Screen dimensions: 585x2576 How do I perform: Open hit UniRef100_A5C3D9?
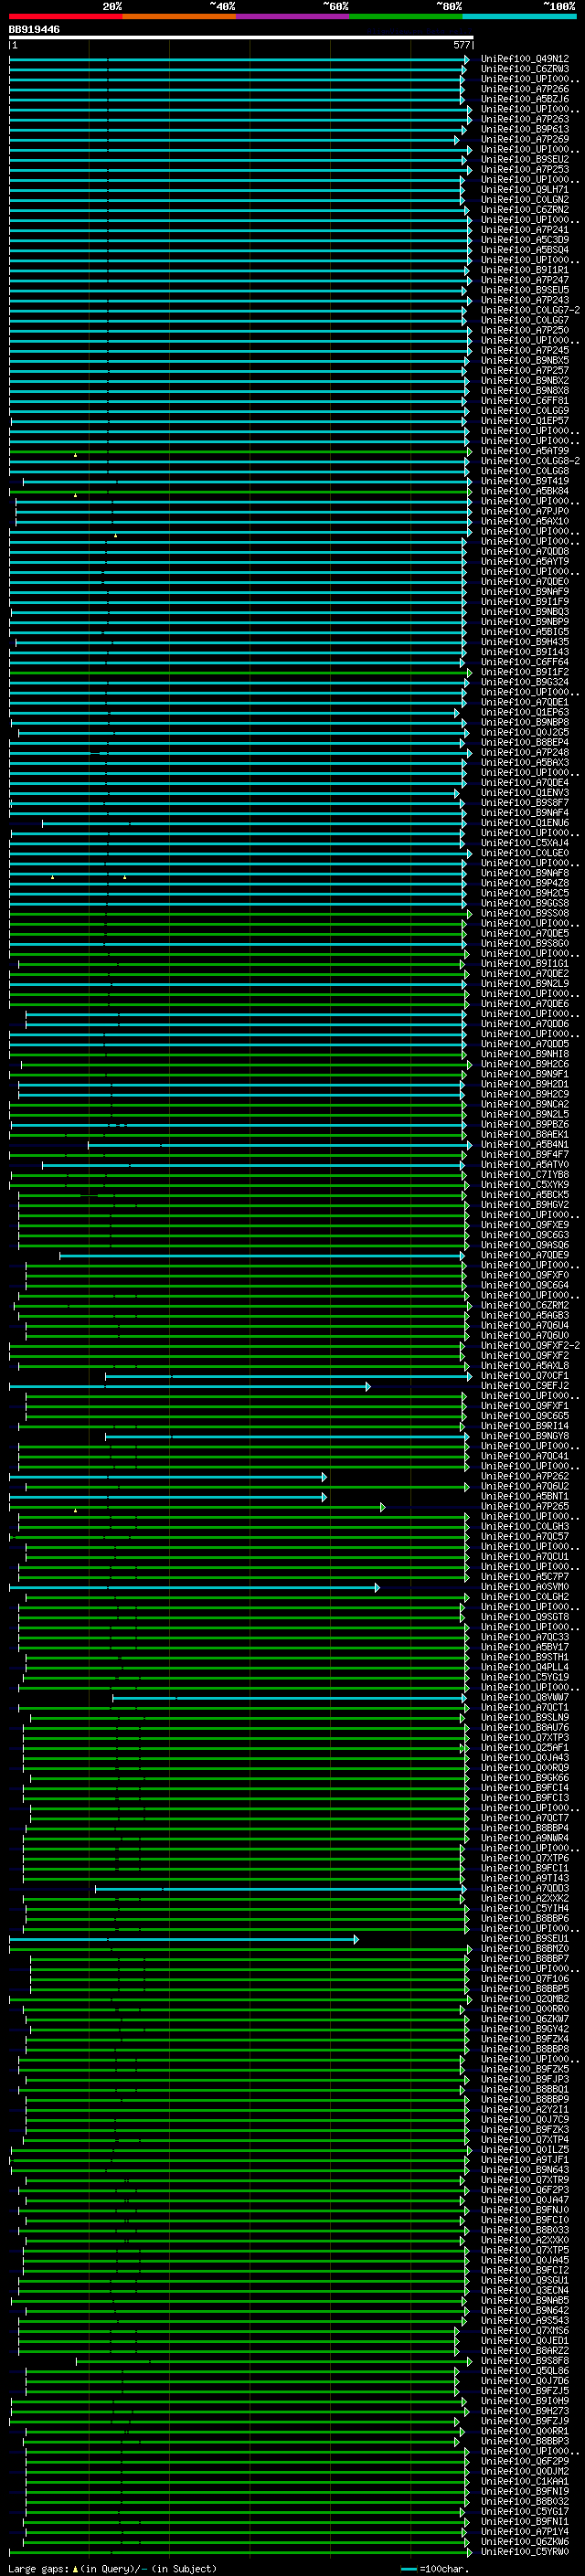click(524, 240)
